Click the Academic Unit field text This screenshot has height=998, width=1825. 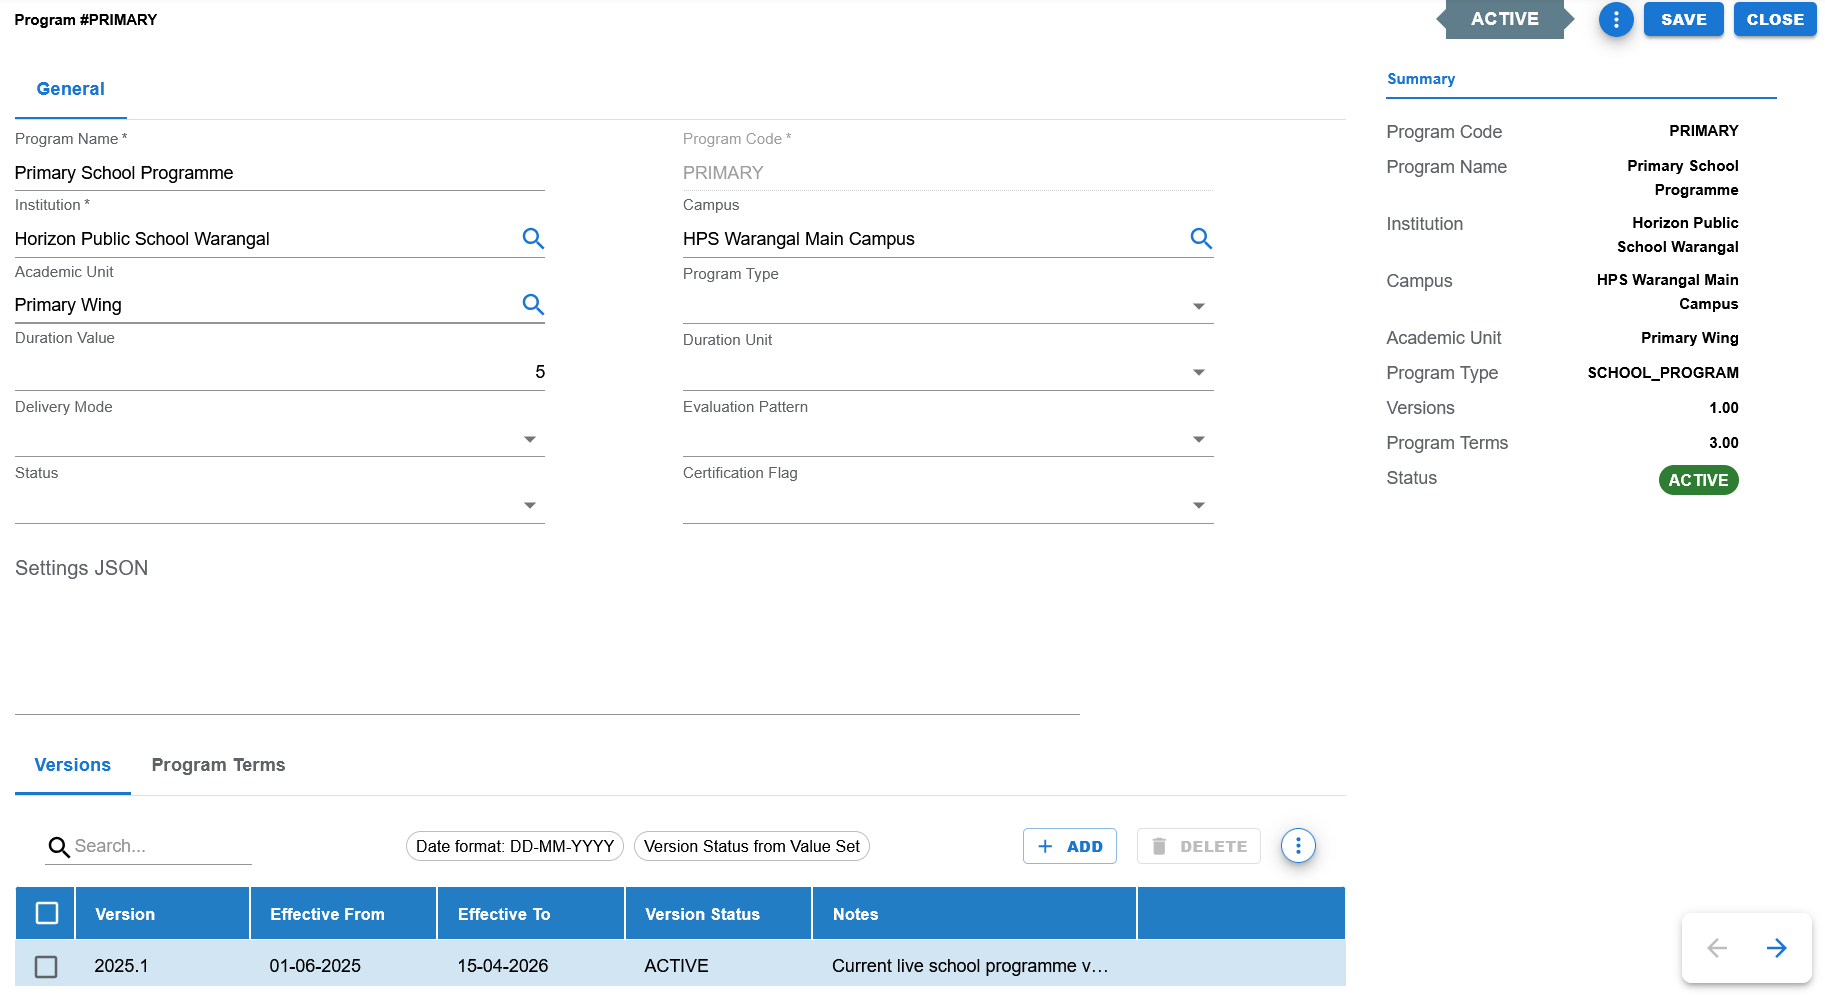[68, 305]
